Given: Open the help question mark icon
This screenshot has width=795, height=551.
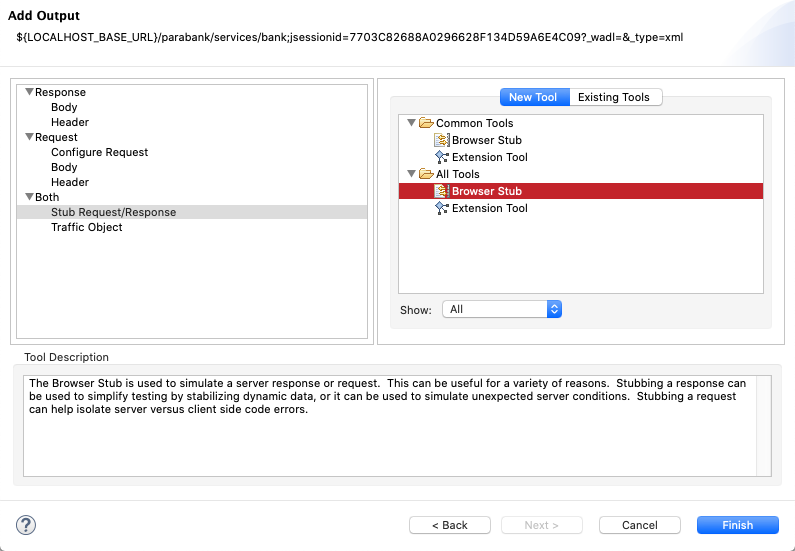Looking at the screenshot, I should (x=26, y=525).
